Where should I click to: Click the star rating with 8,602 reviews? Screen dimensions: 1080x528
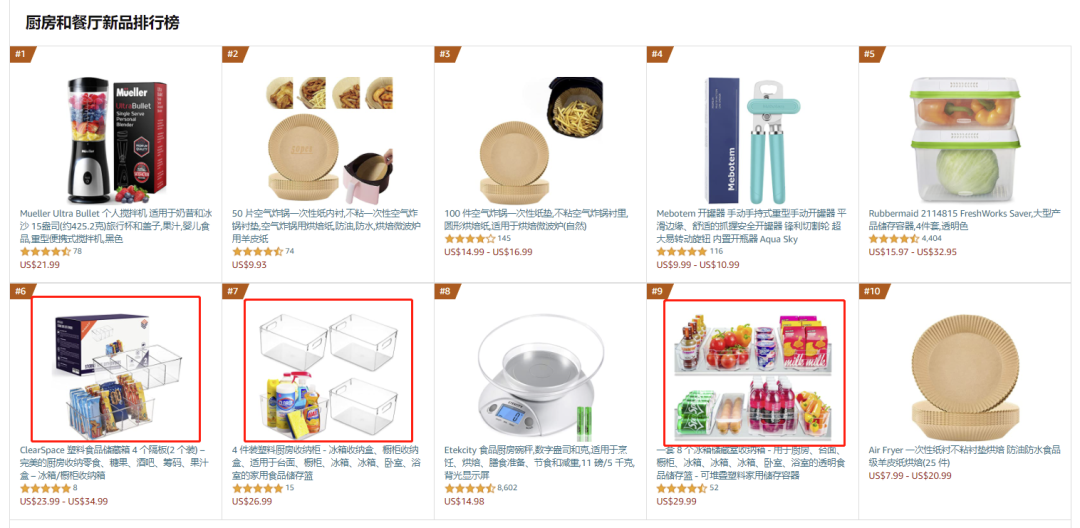[x=469, y=488]
